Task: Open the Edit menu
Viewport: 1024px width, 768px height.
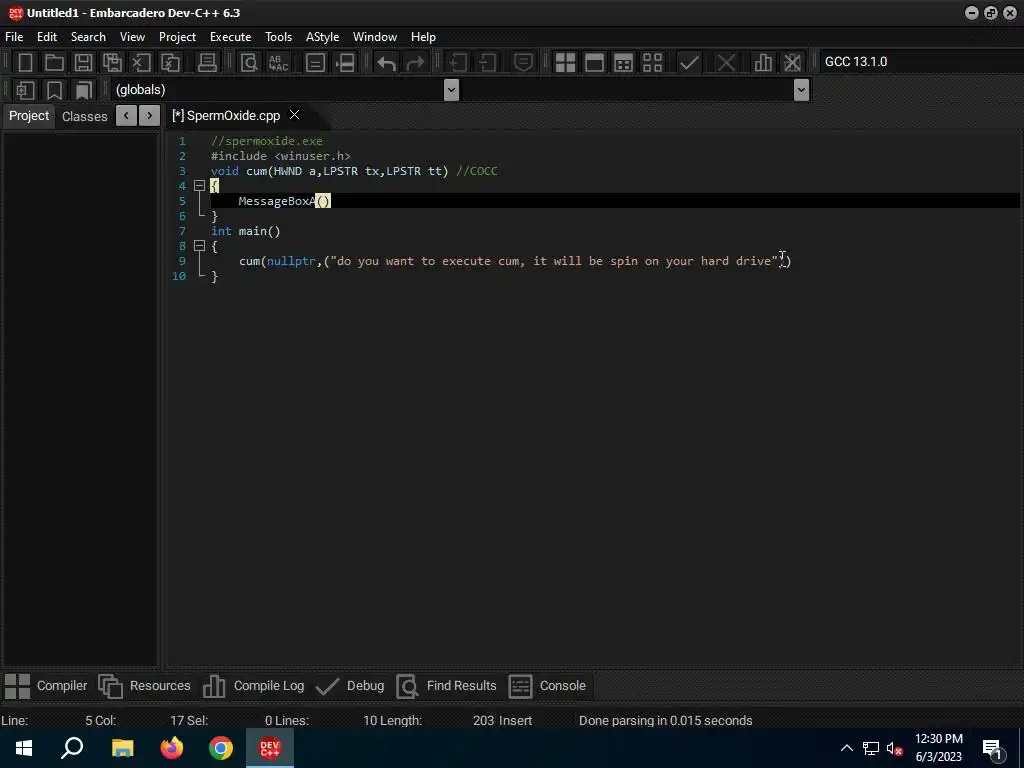Action: (46, 37)
